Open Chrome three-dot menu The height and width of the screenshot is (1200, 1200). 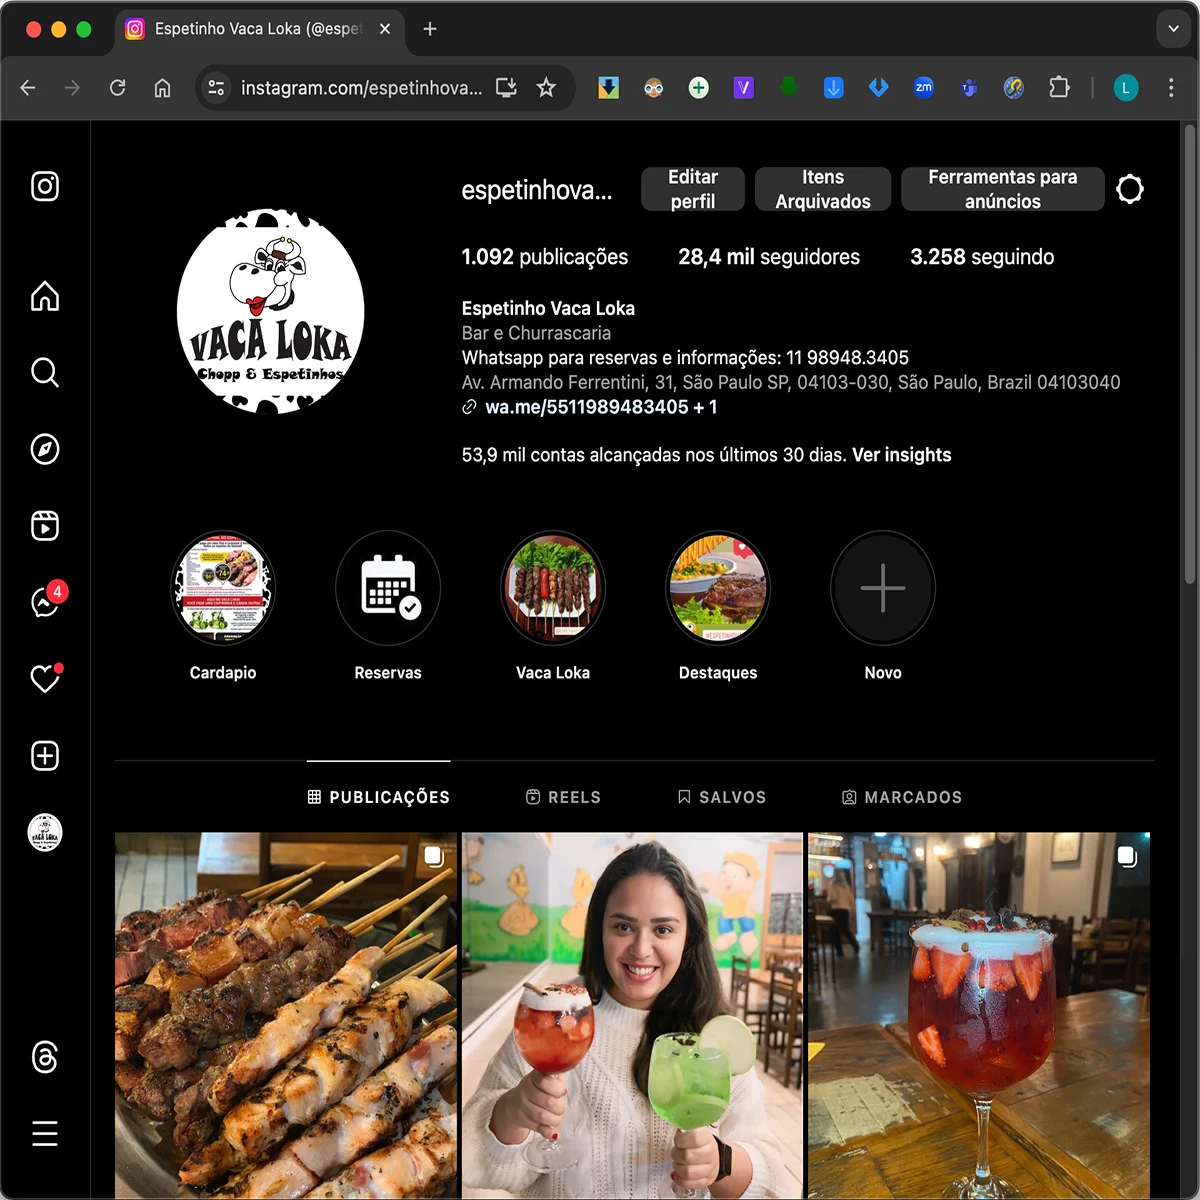1171,88
